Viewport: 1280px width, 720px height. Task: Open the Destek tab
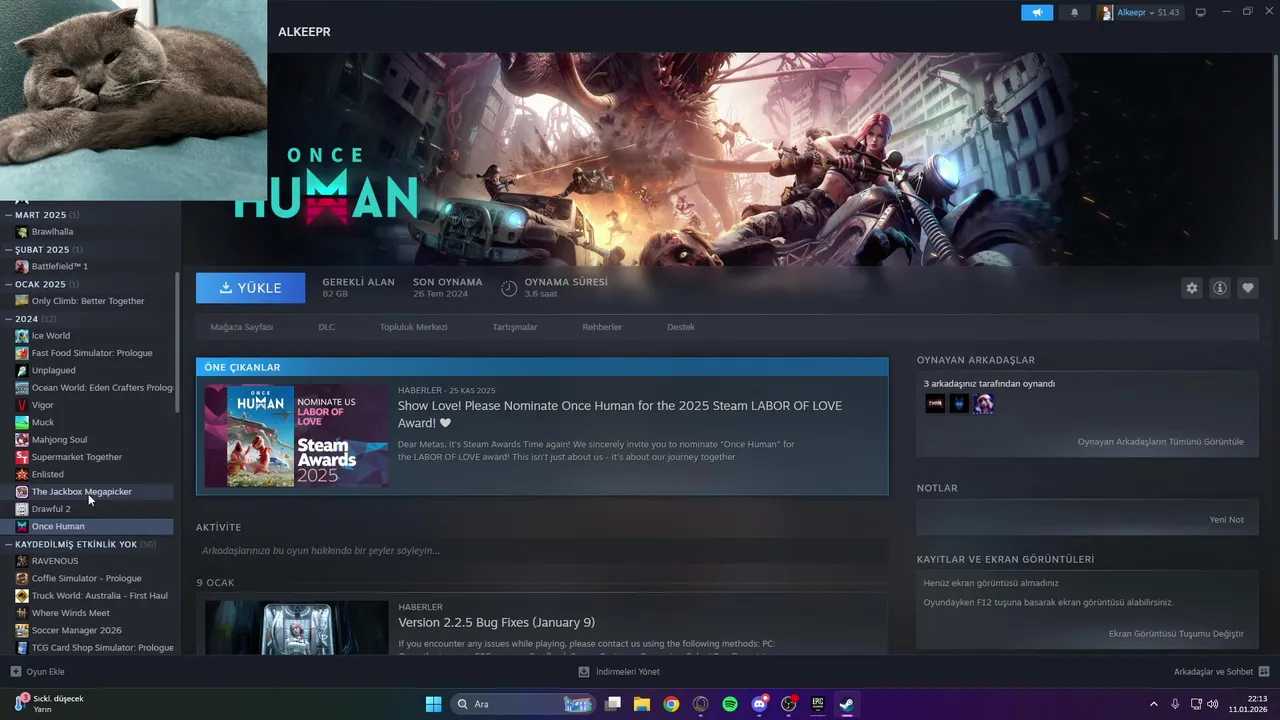(x=681, y=327)
